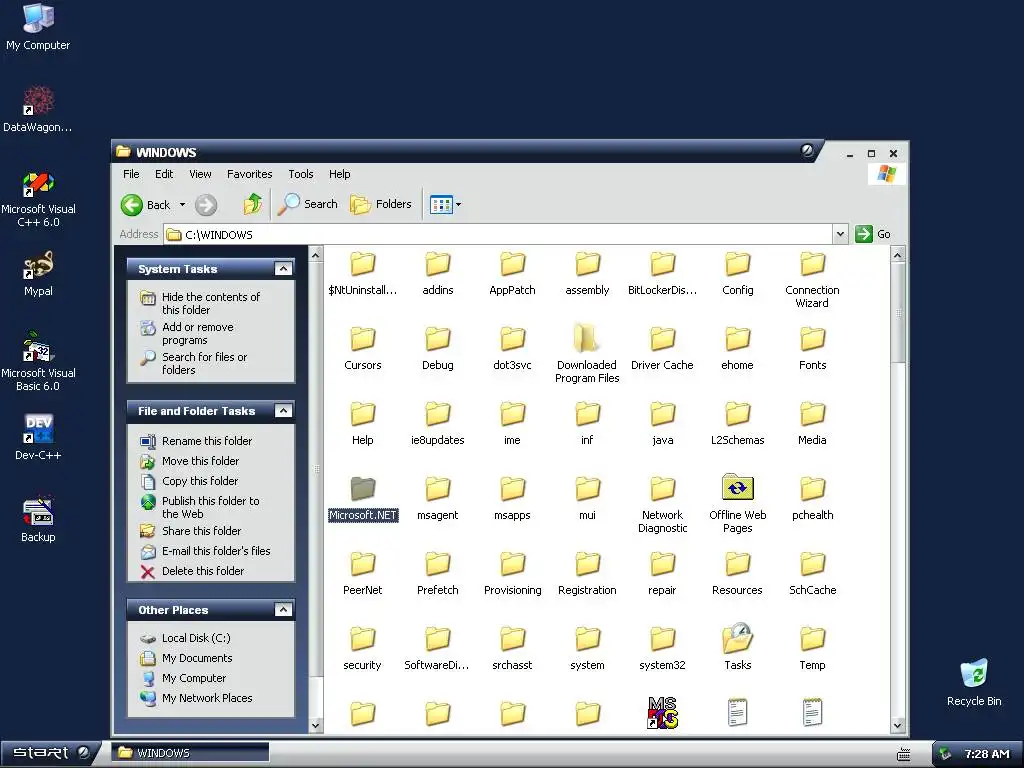
Task: Open My Computer desktop icon
Action: click(38, 27)
